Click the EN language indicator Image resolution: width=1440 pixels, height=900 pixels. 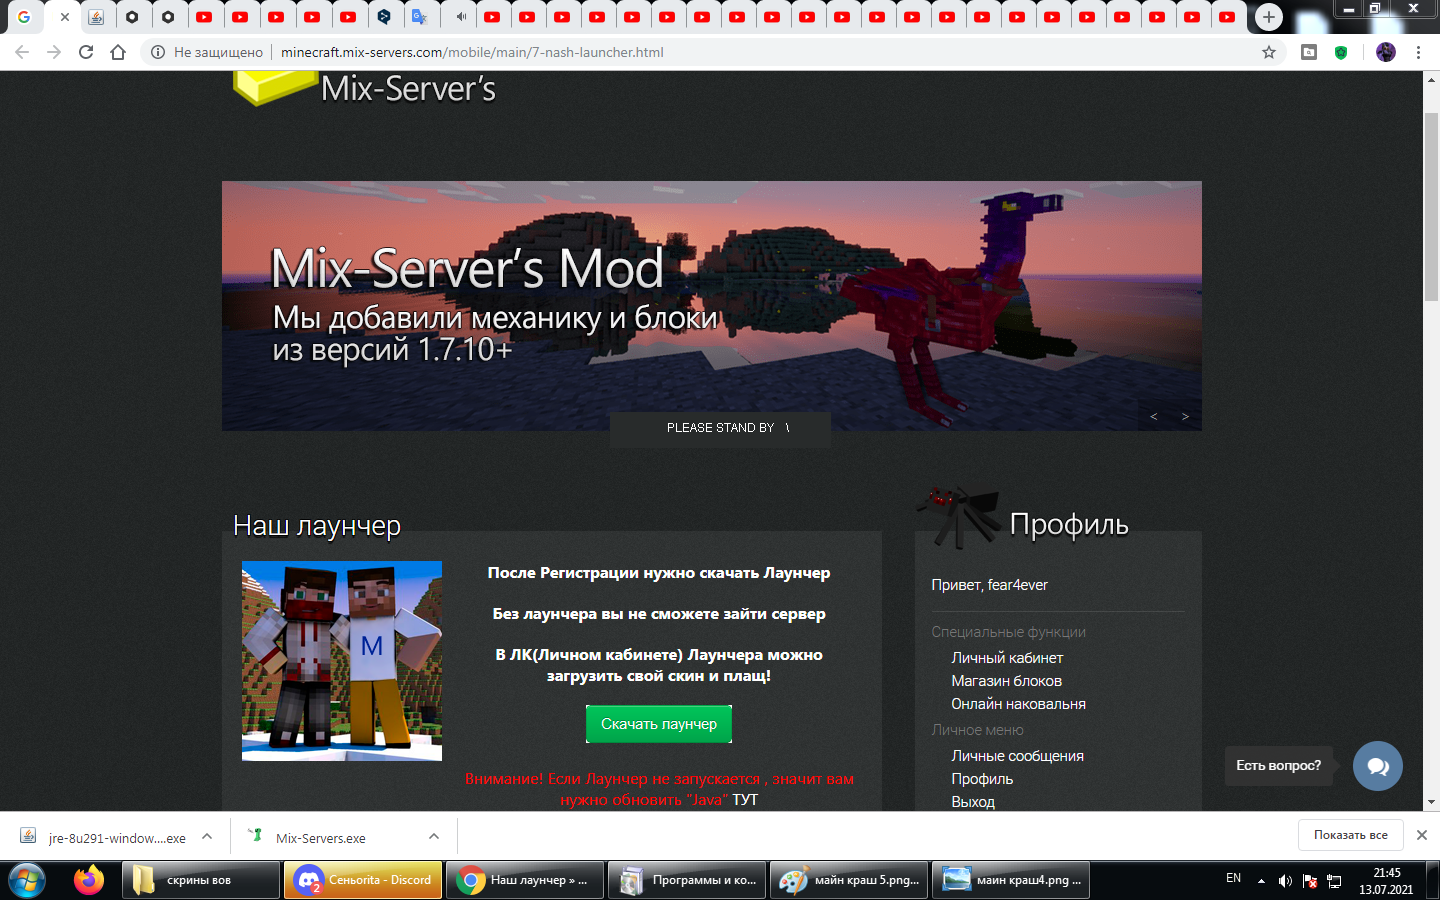tap(1234, 878)
